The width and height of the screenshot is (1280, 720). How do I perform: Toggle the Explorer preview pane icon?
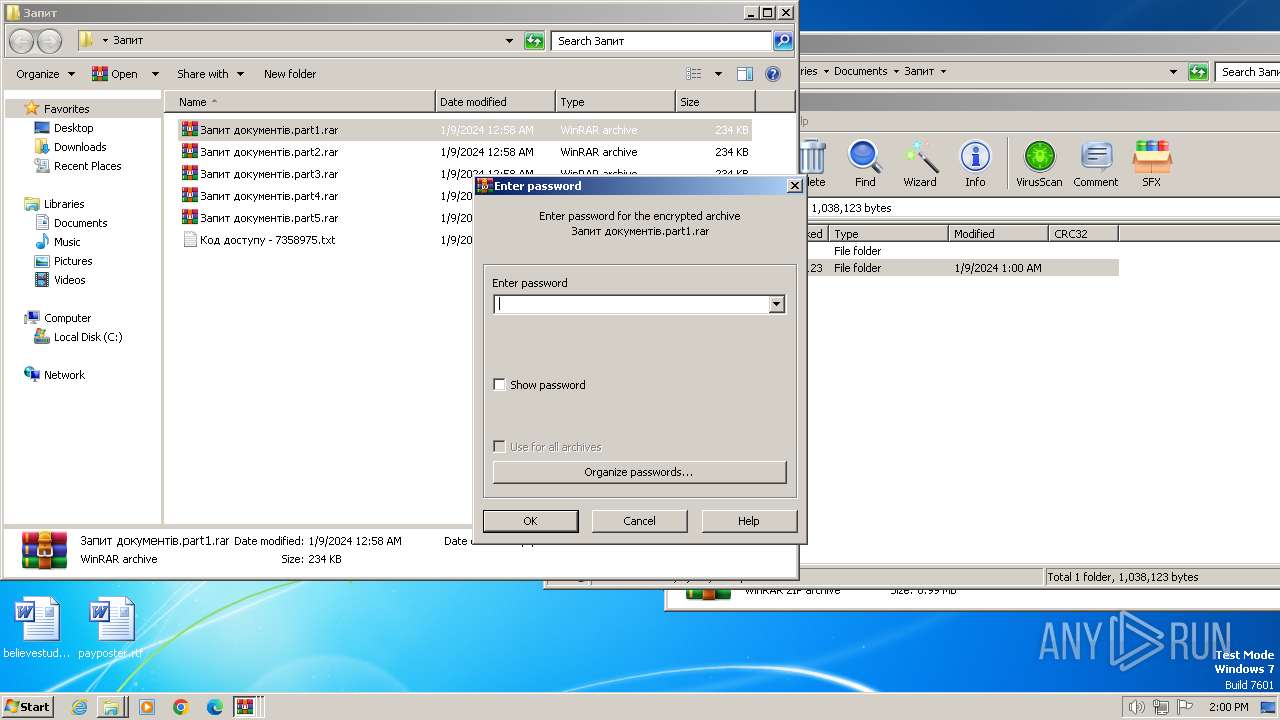click(x=744, y=74)
